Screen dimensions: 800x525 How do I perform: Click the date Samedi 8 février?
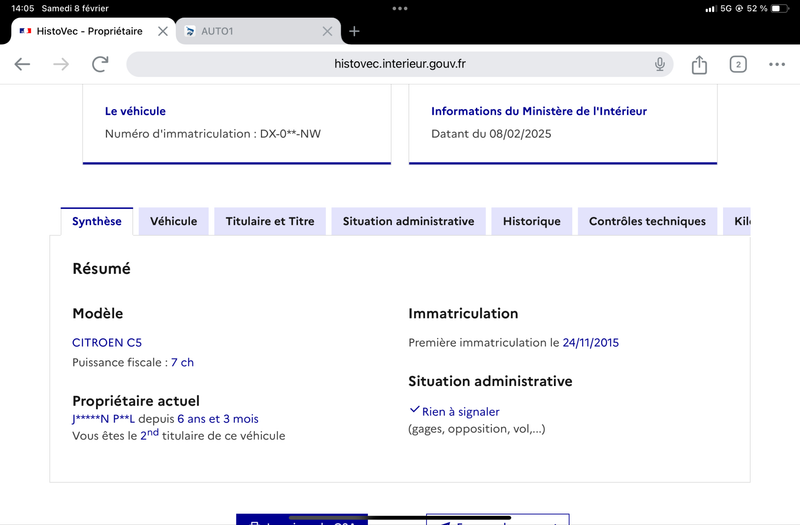[x=75, y=8]
